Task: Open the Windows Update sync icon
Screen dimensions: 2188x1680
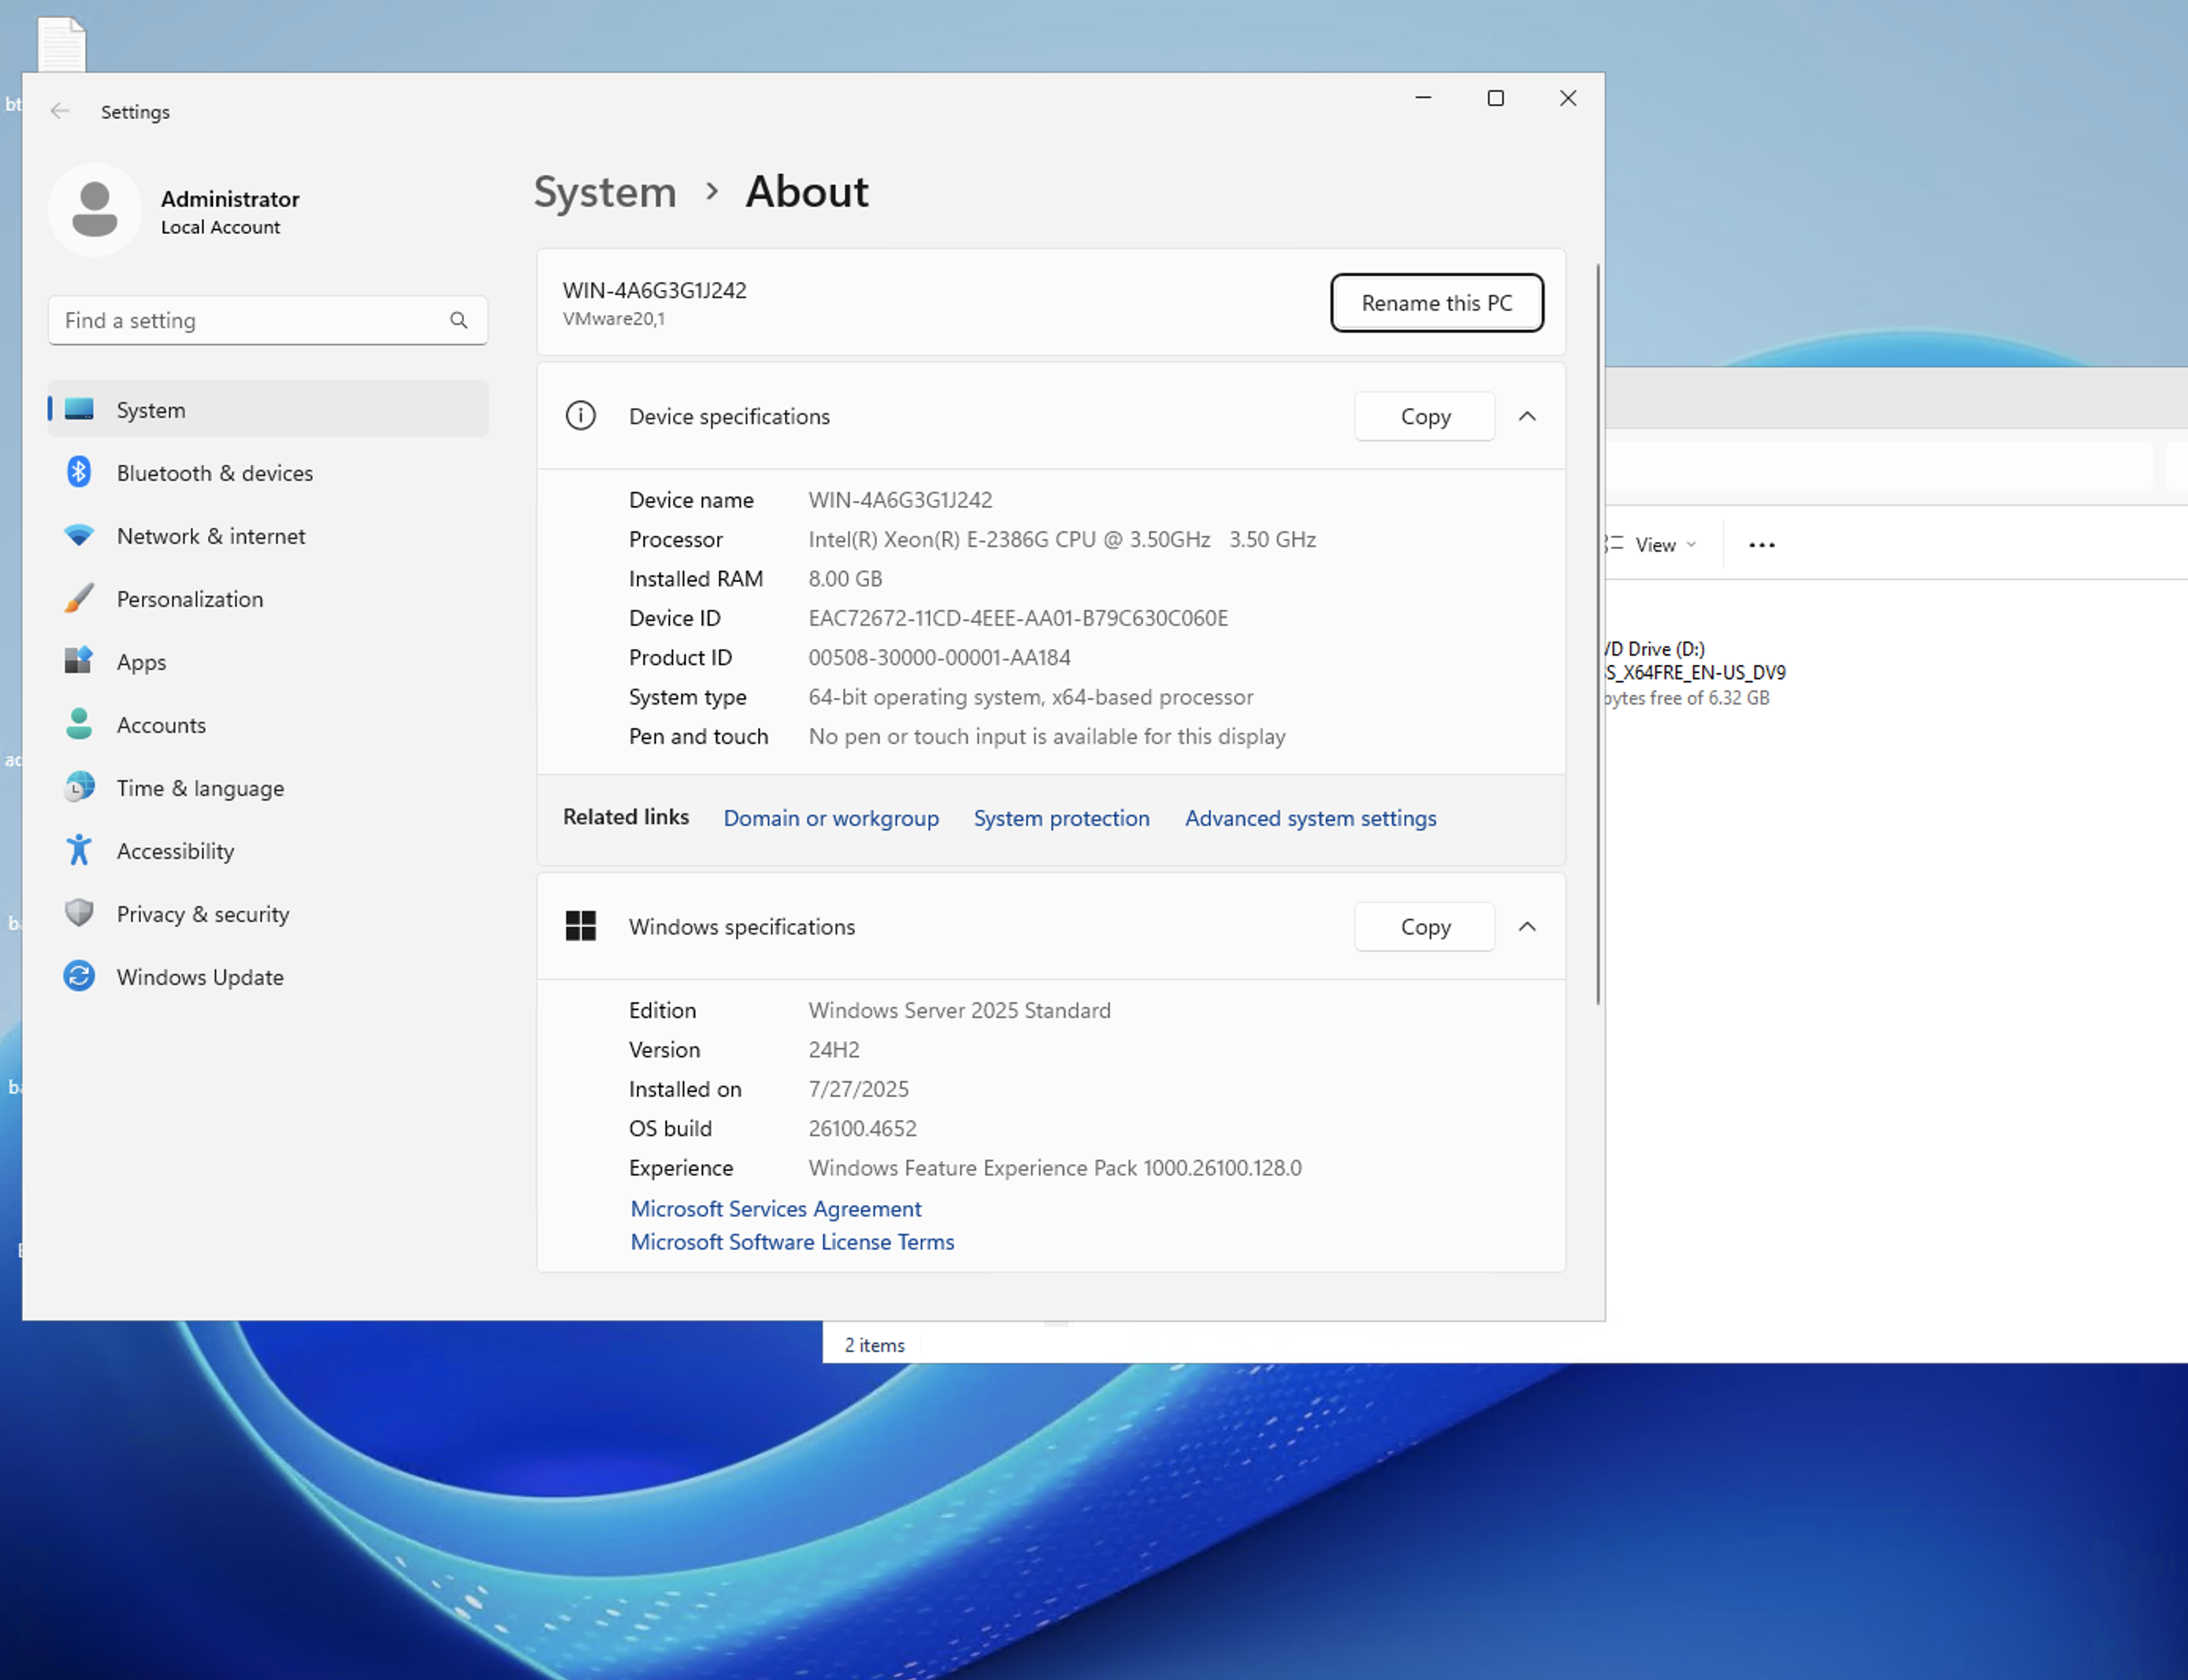Action: tap(79, 976)
